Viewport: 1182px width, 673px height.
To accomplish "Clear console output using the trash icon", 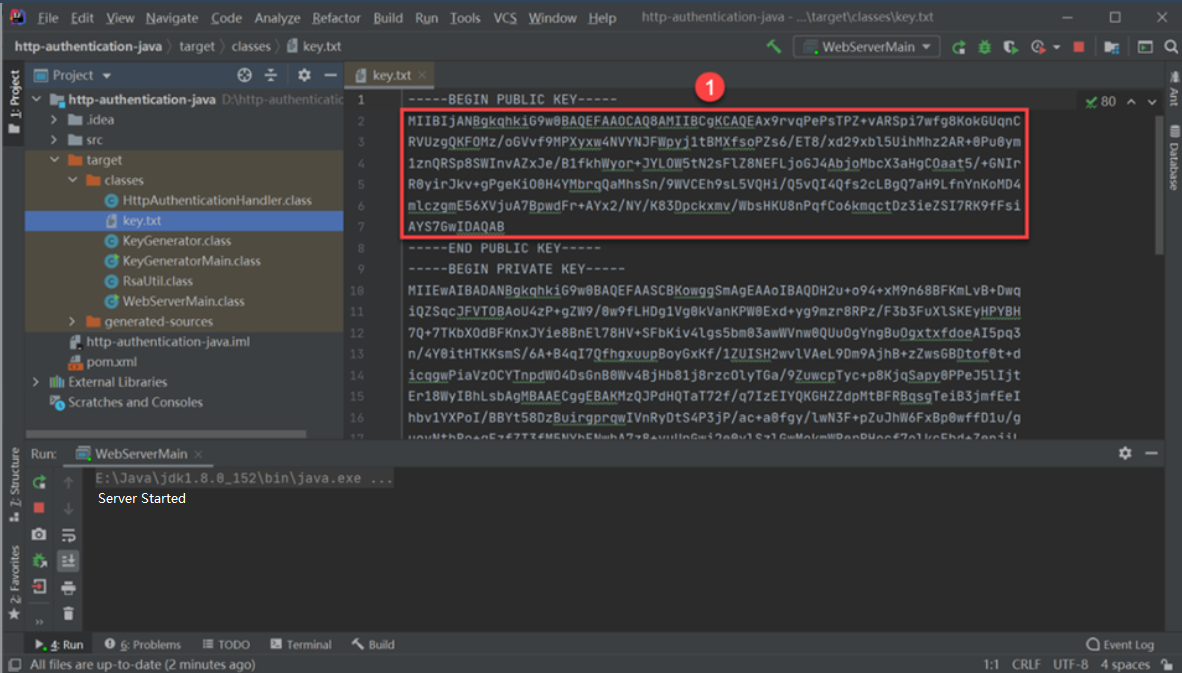I will [x=68, y=612].
